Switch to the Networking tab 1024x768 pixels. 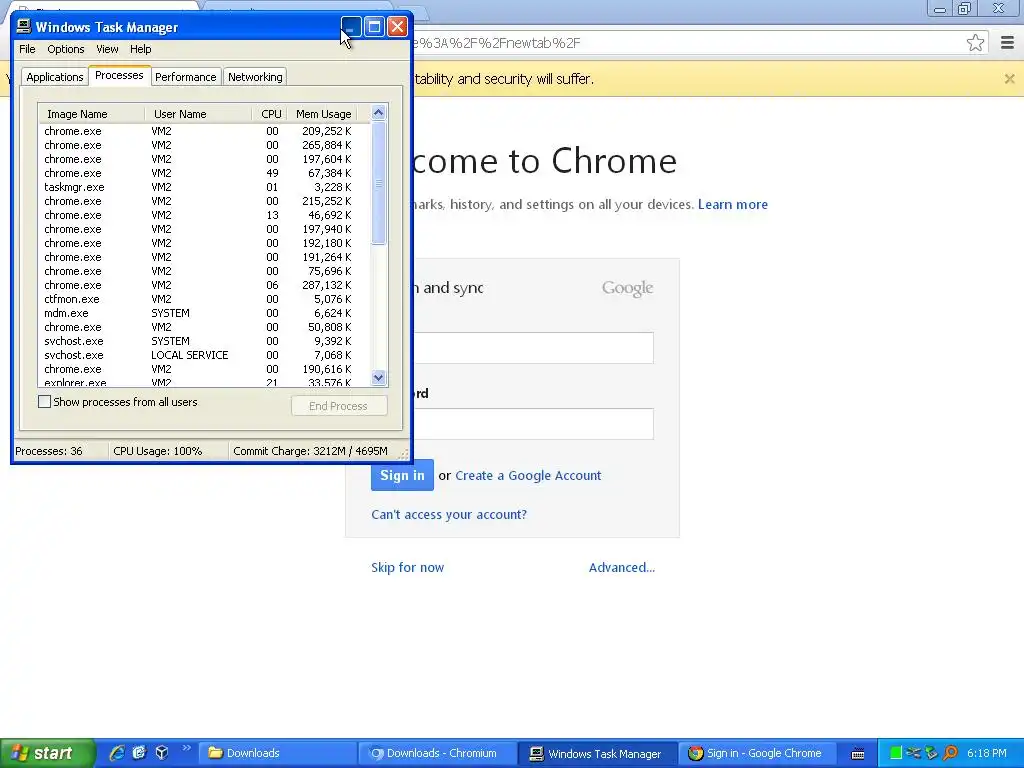(x=255, y=77)
